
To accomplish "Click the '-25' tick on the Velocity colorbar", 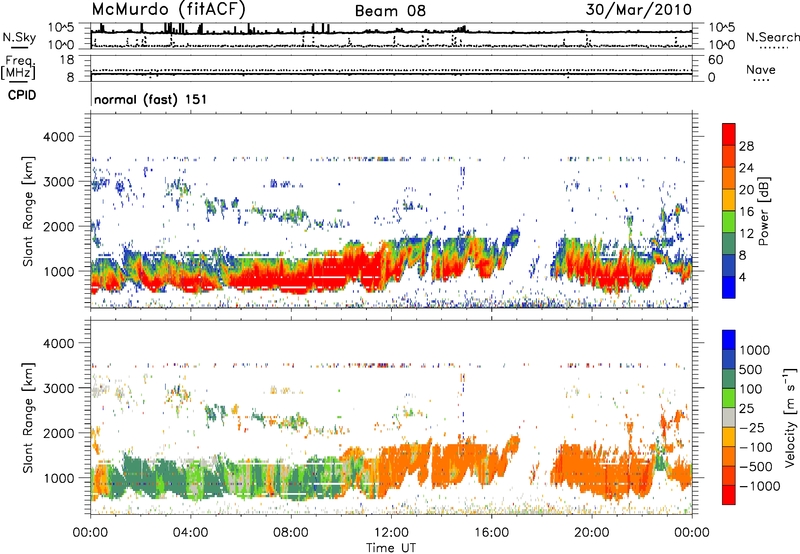I will point(754,427).
